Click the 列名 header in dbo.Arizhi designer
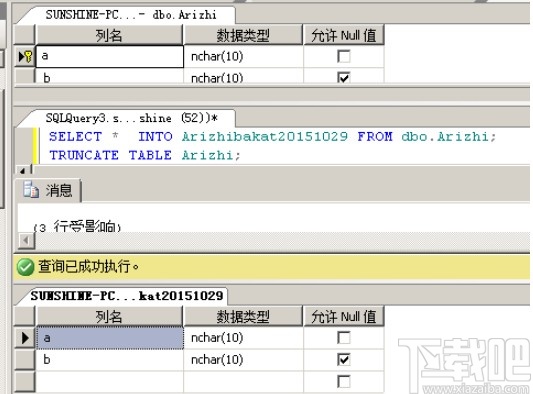 coord(109,35)
